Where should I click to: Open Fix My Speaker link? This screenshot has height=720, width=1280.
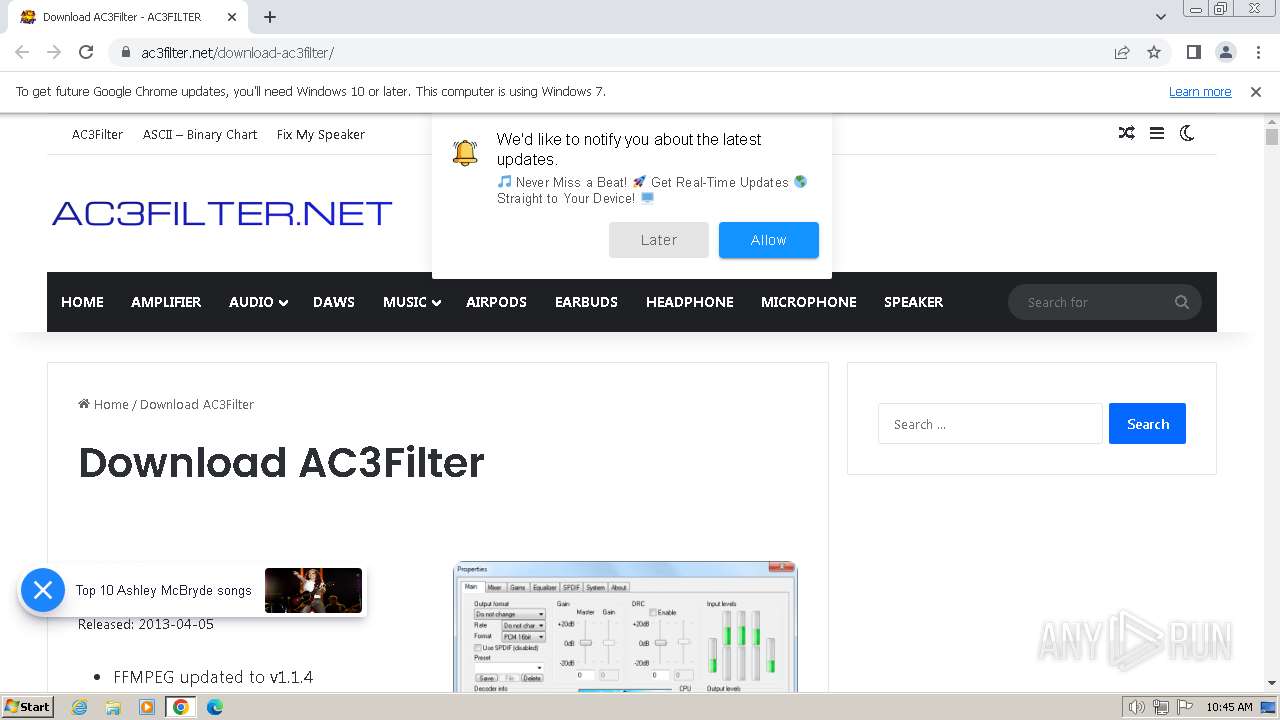tap(321, 135)
